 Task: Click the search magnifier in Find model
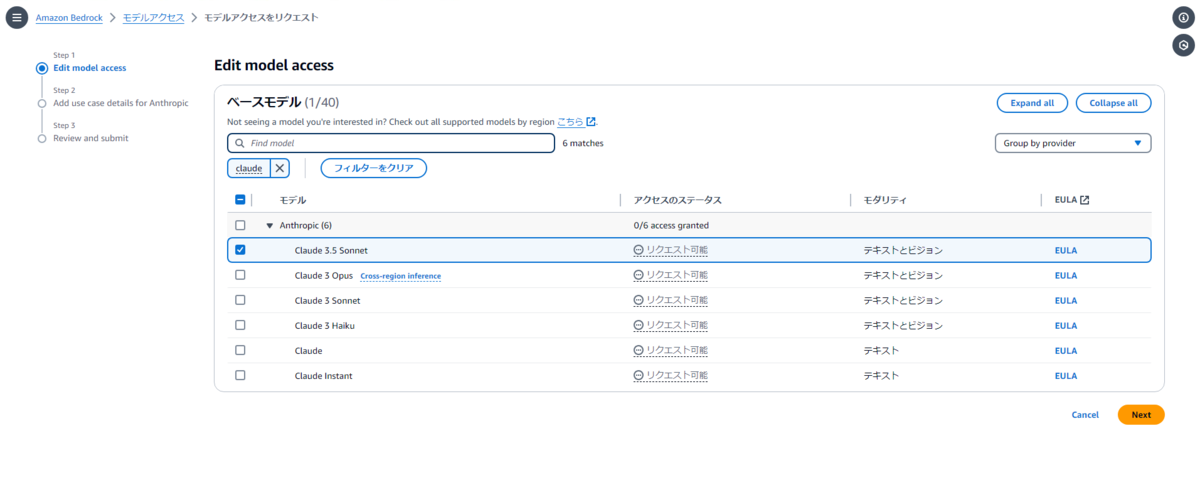pos(240,143)
